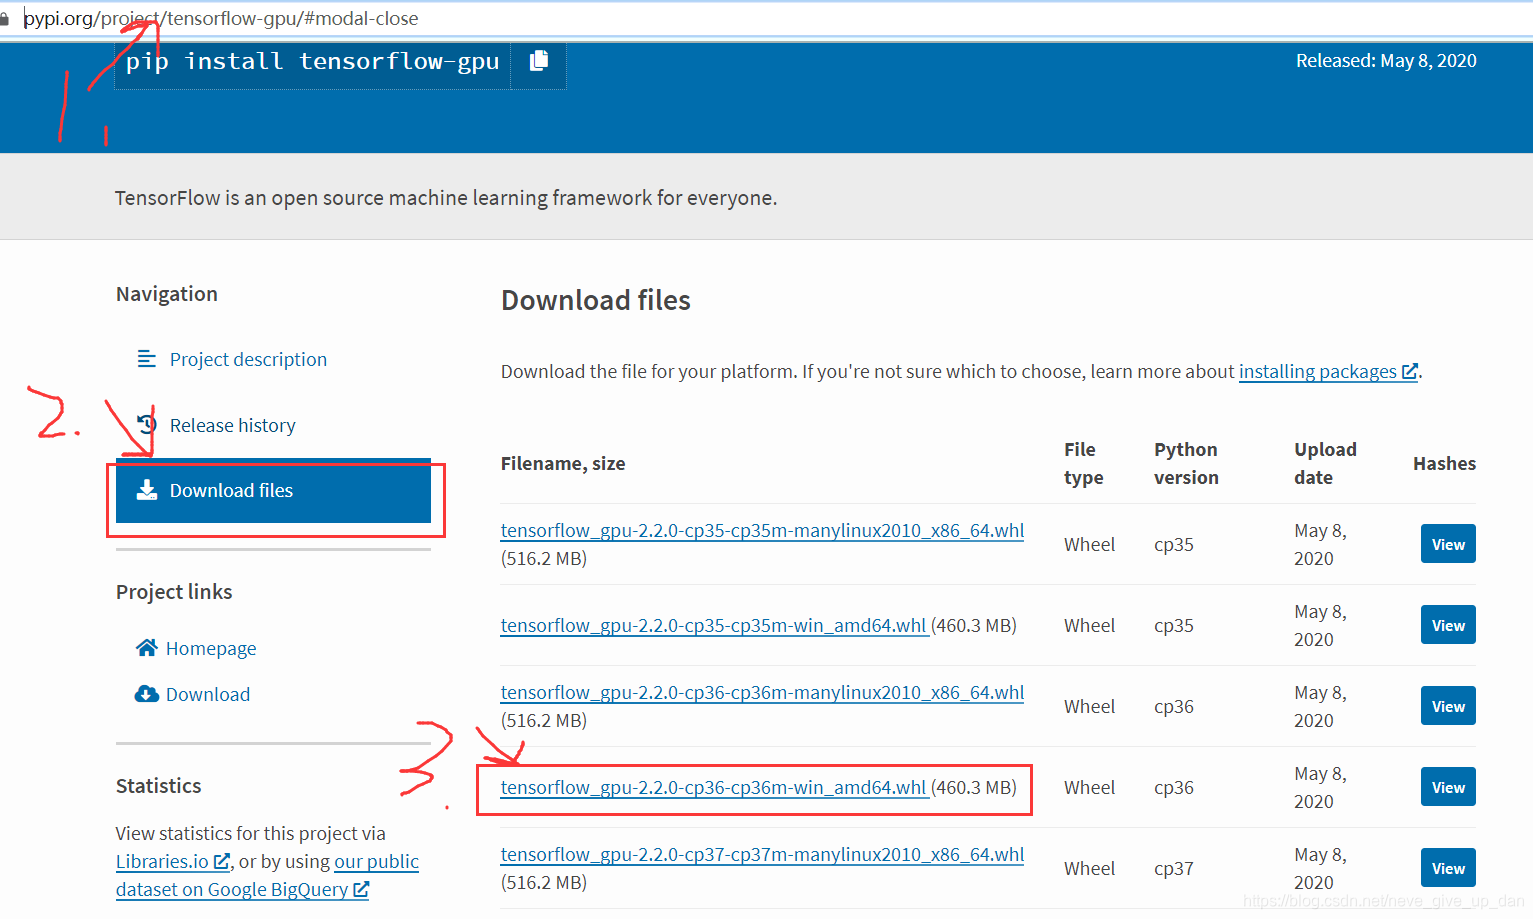Open the Download project link
The height and width of the screenshot is (919, 1533).
point(208,694)
